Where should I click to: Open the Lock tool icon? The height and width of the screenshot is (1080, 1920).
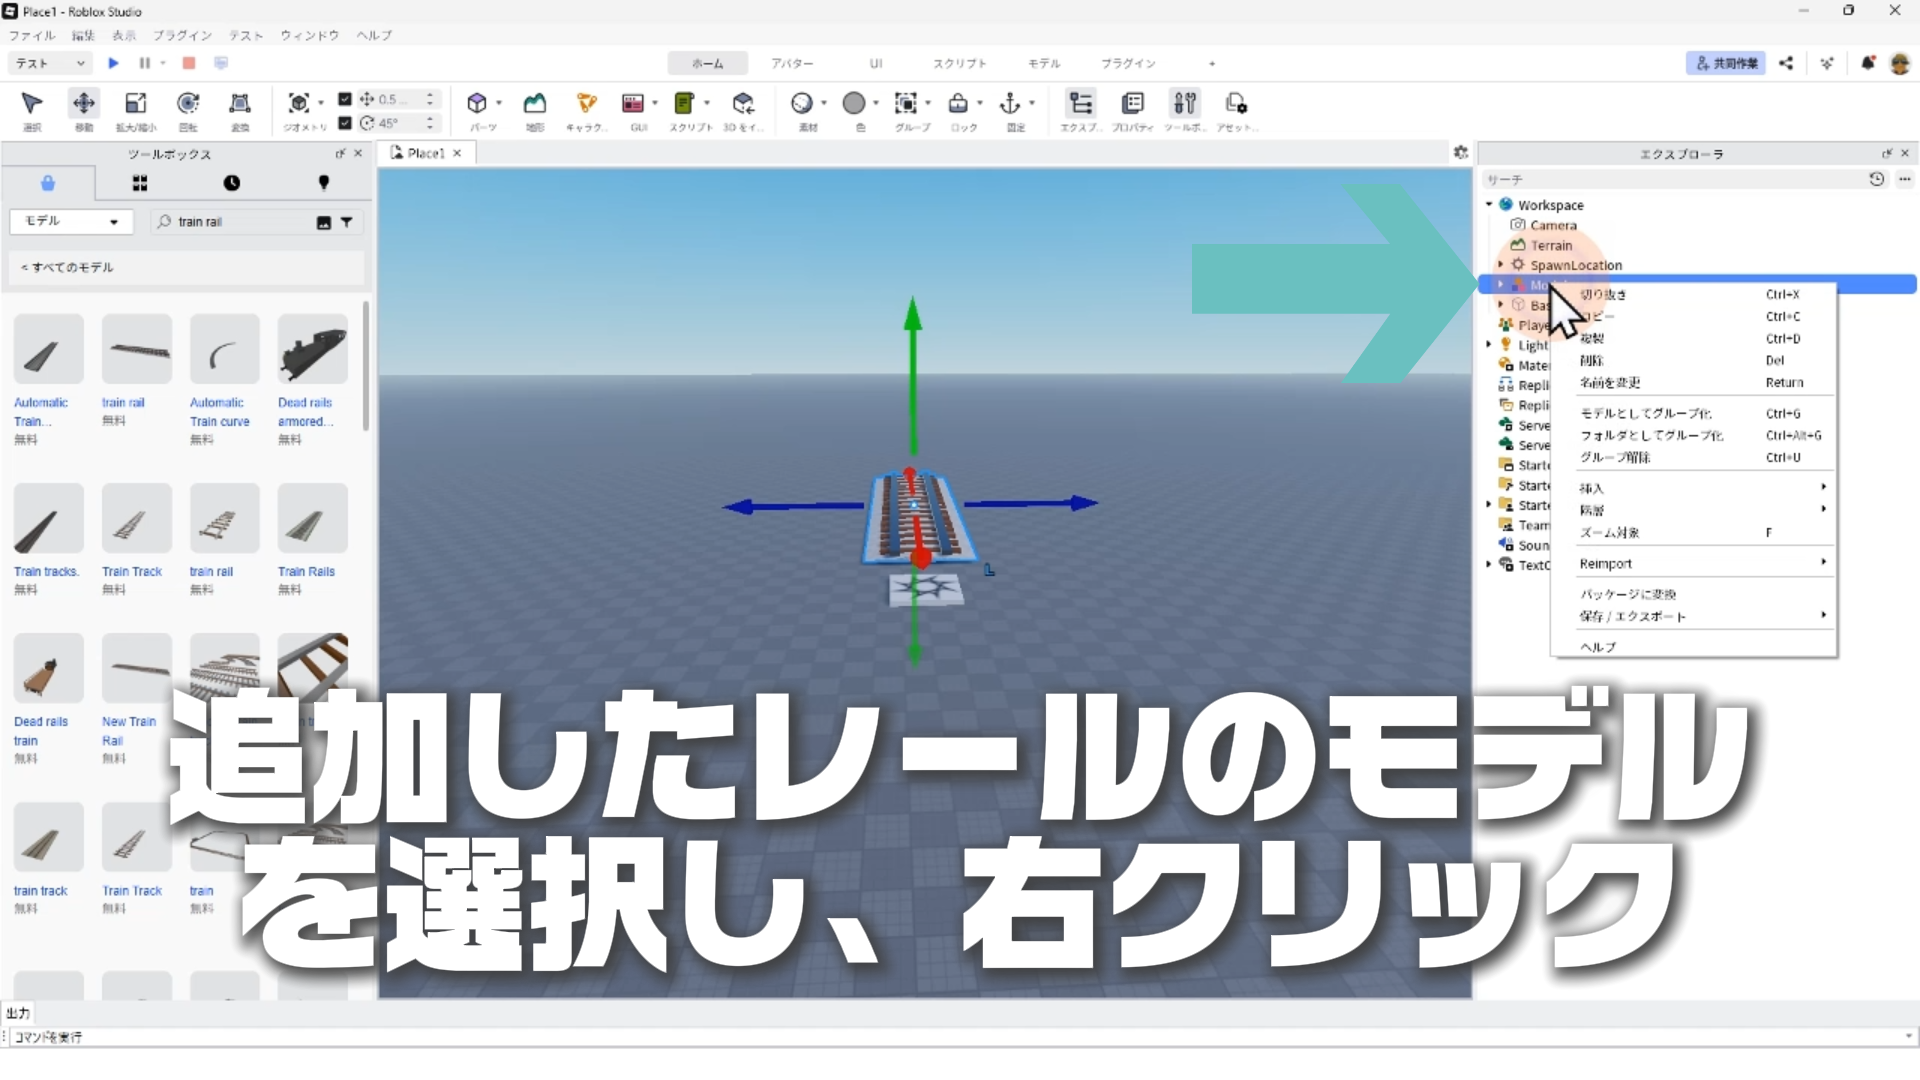pyautogui.click(x=958, y=104)
